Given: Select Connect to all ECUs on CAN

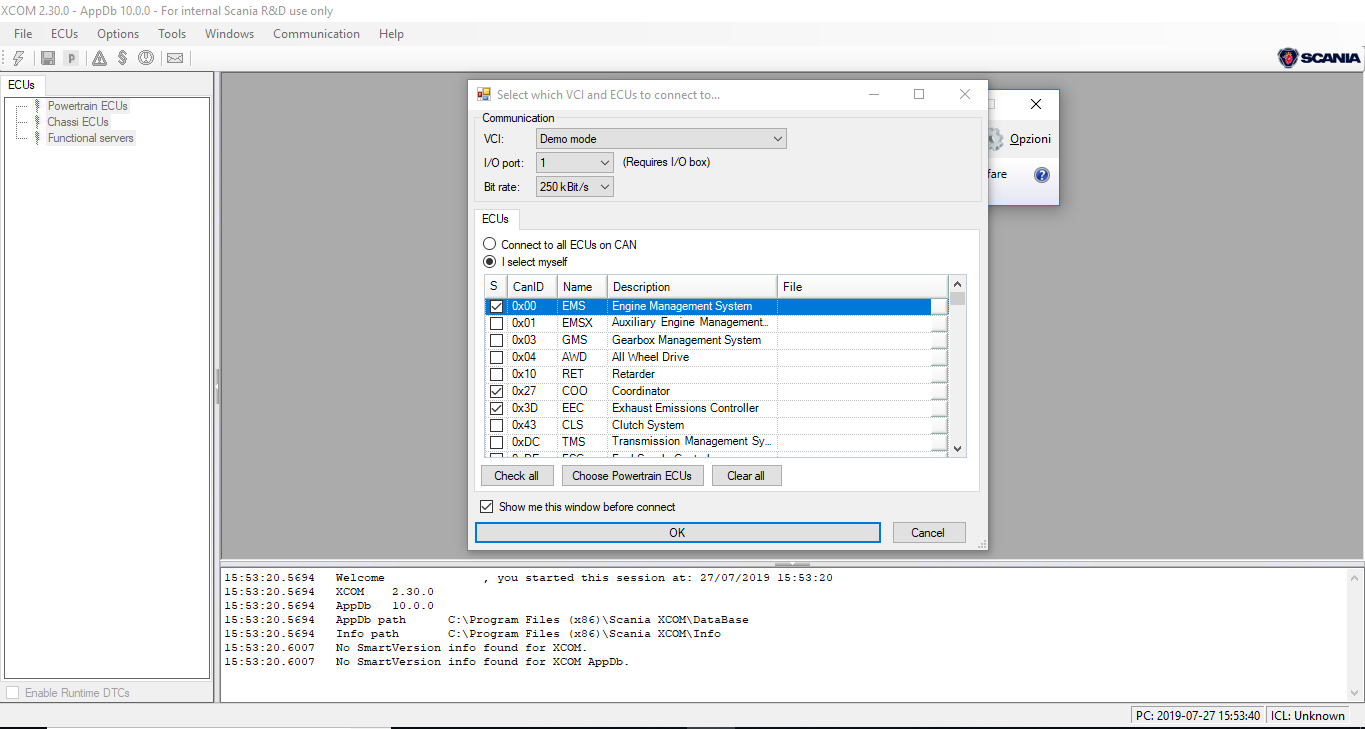Looking at the screenshot, I should [x=489, y=244].
